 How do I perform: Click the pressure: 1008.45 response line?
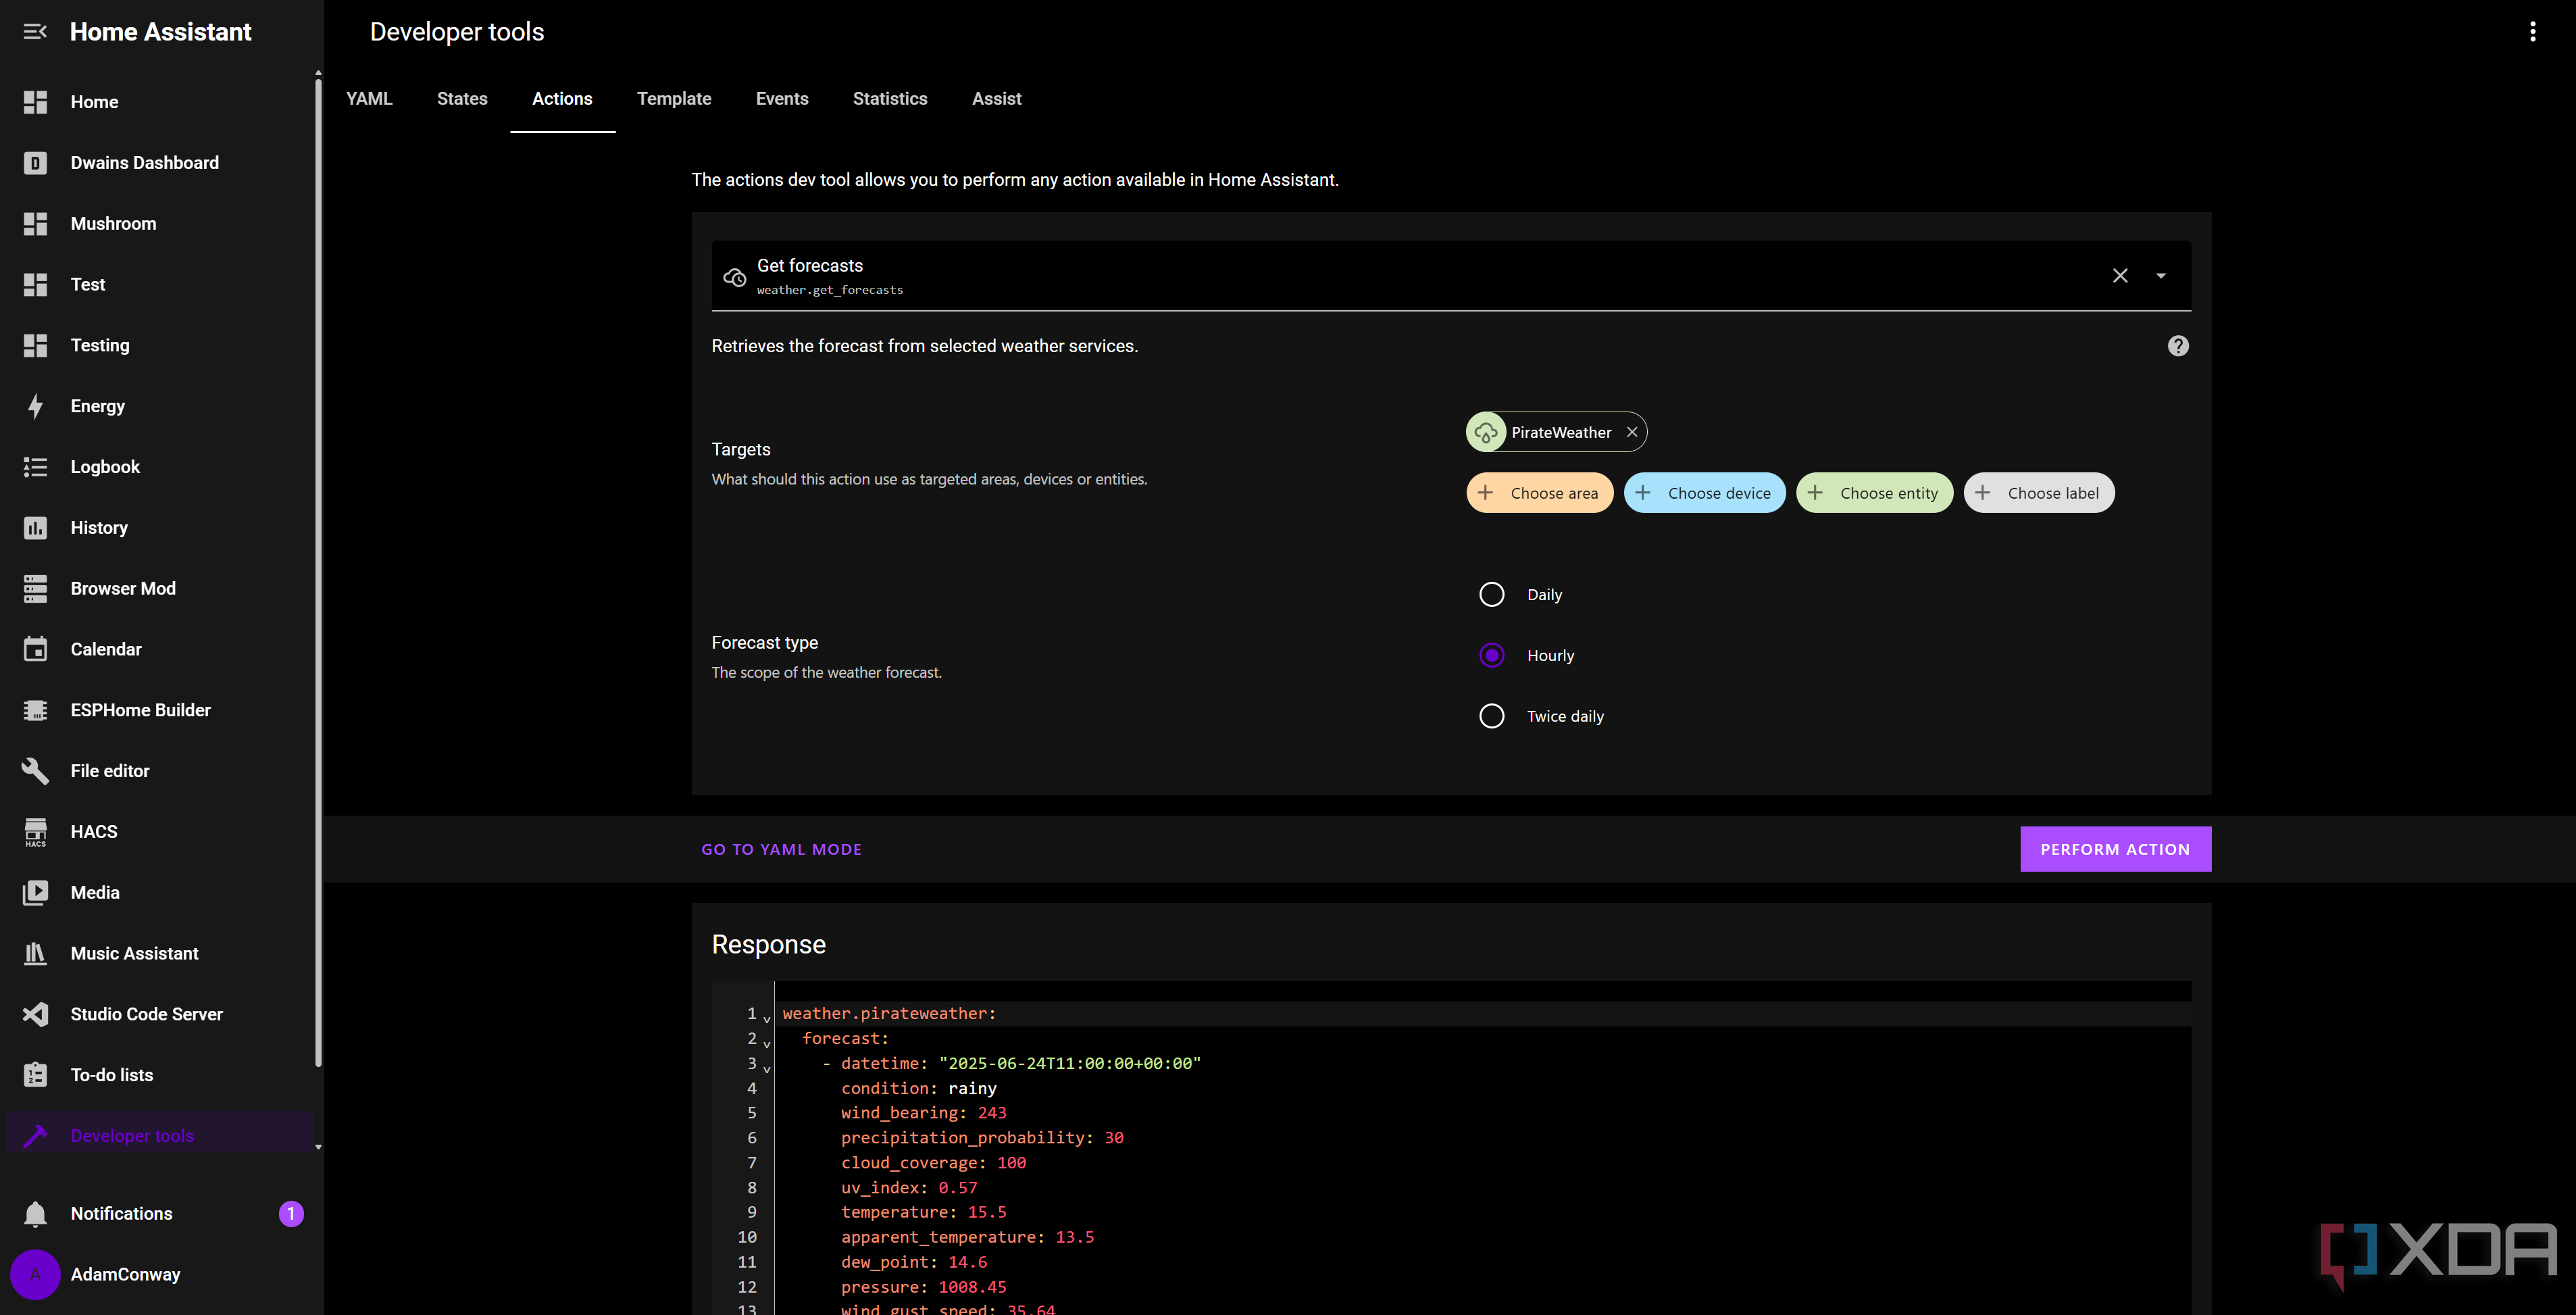(x=923, y=1287)
